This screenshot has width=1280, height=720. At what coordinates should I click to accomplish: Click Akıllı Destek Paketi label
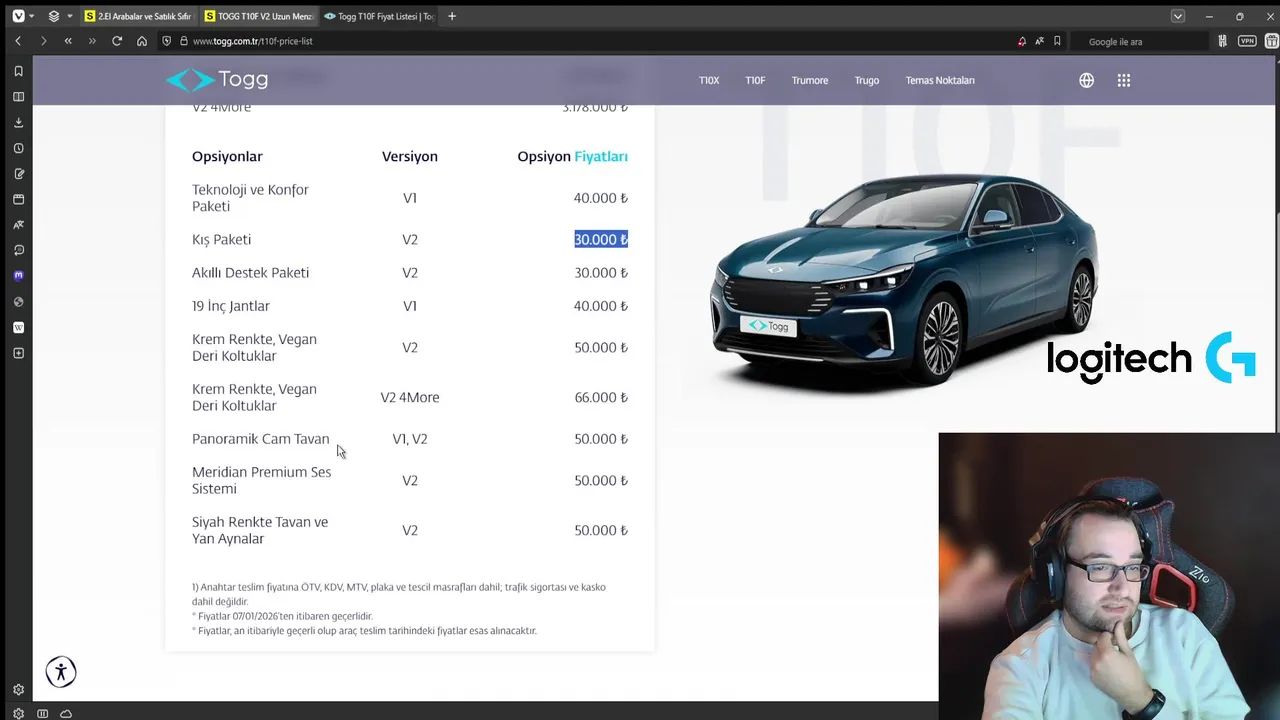(x=250, y=272)
